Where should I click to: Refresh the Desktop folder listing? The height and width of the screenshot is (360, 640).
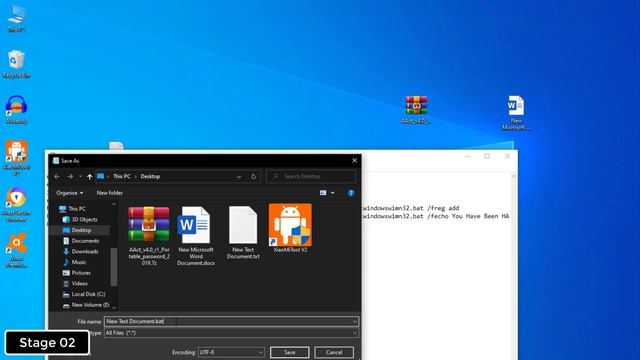coord(253,176)
